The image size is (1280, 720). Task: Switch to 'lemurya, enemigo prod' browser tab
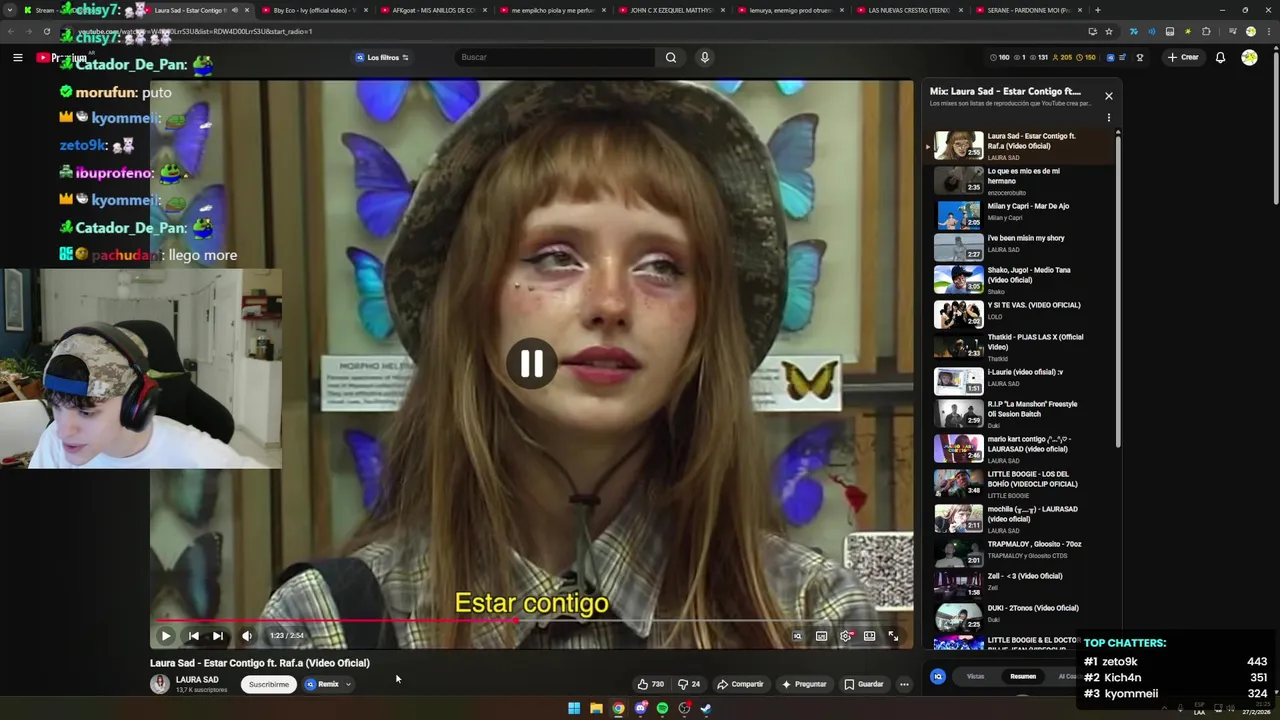[x=790, y=10]
